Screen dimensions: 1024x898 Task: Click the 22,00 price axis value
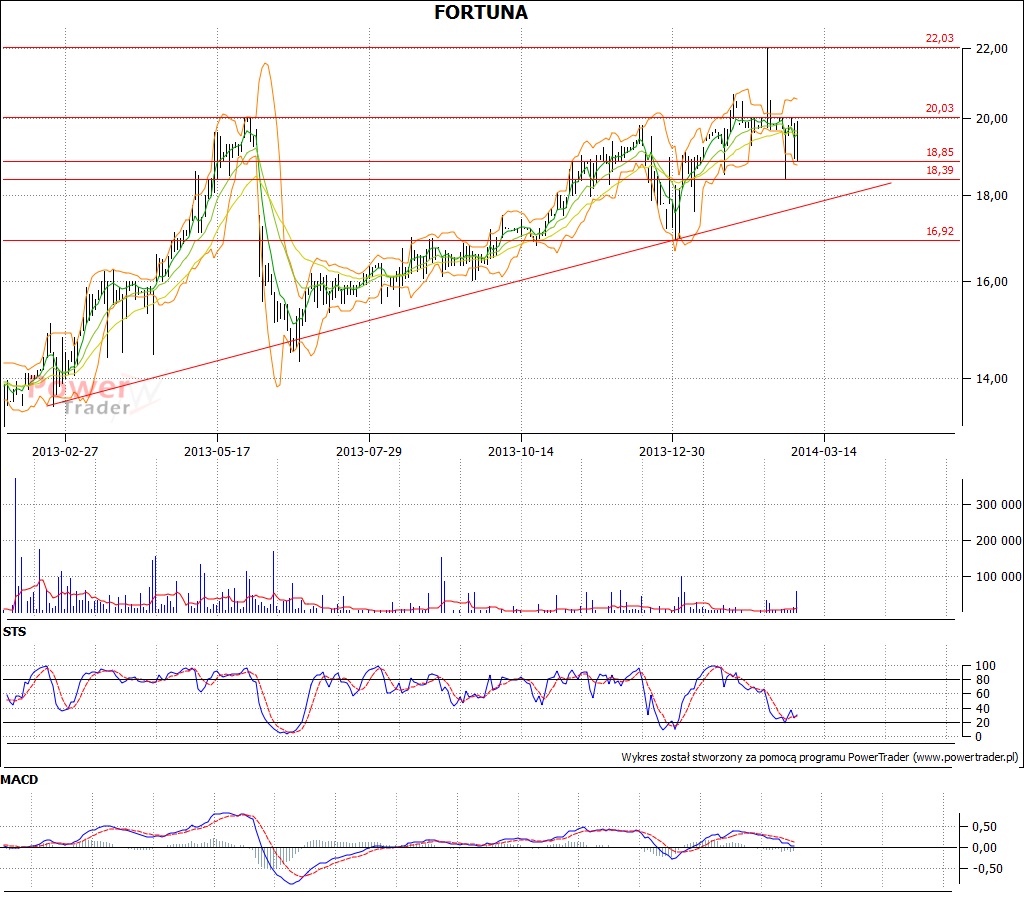991,49
